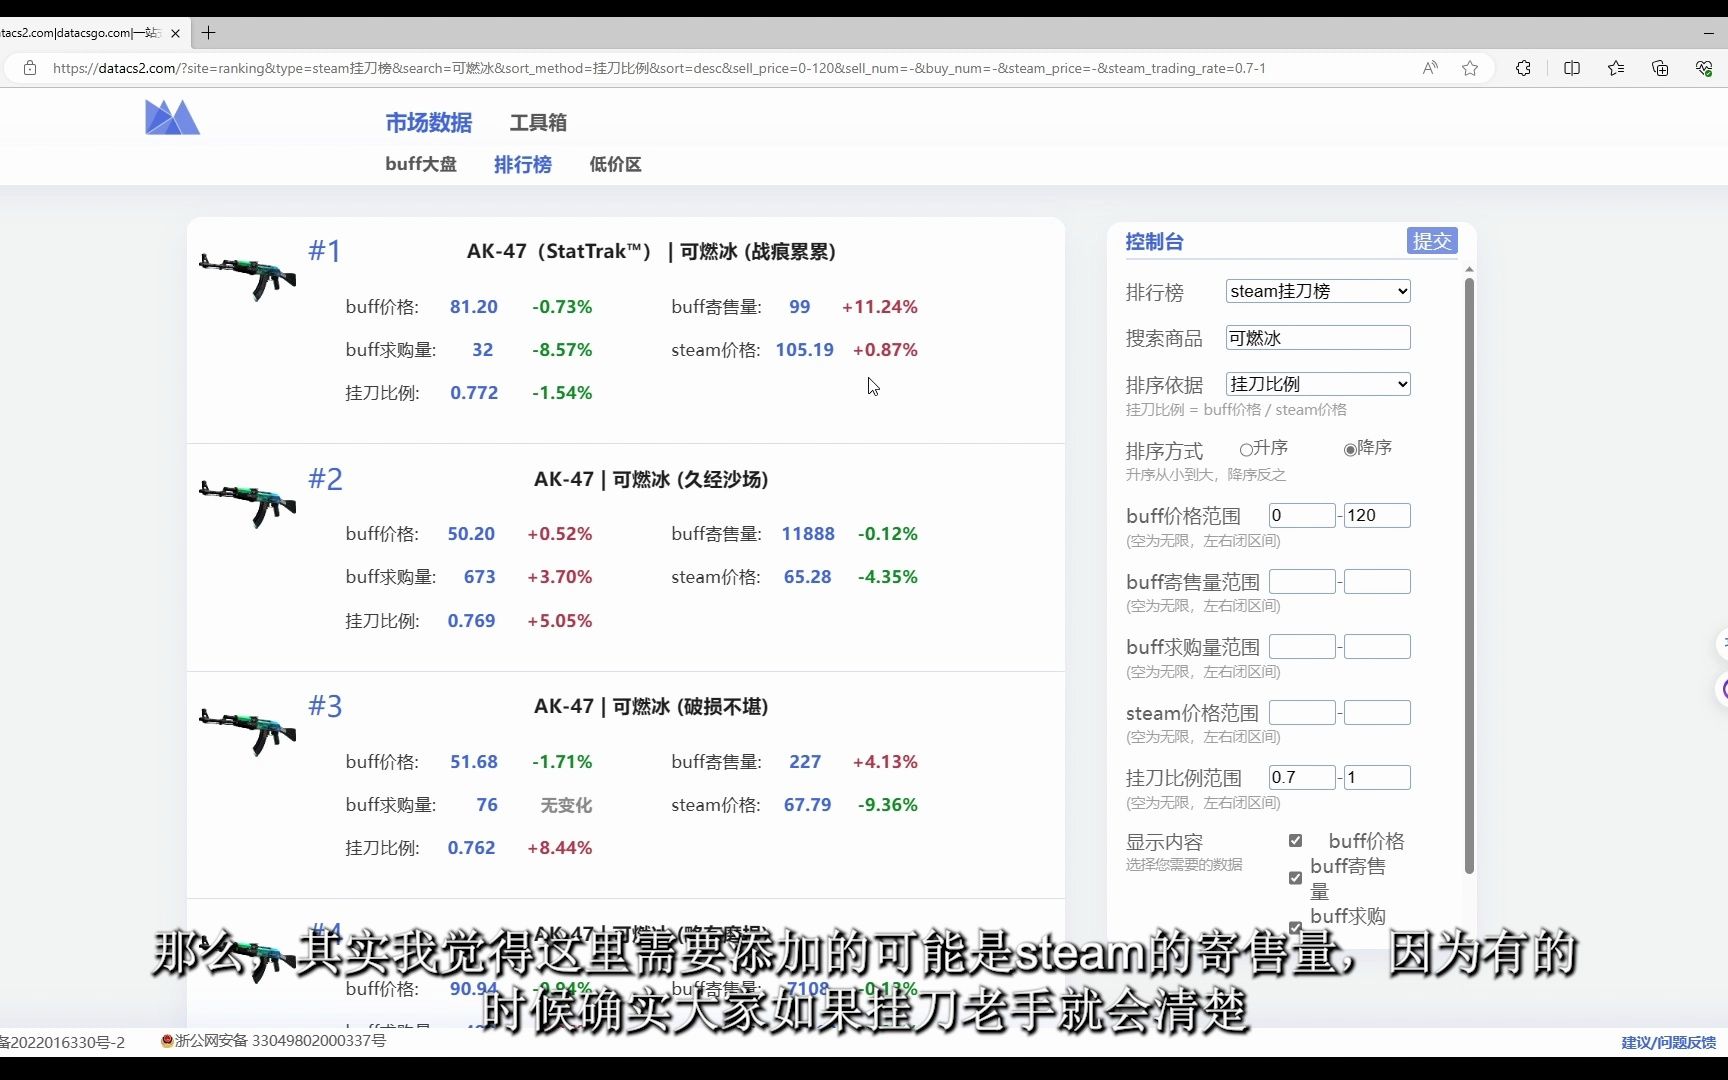The image size is (1728, 1080).
Task: Click the #2 rank number
Action: 325,479
